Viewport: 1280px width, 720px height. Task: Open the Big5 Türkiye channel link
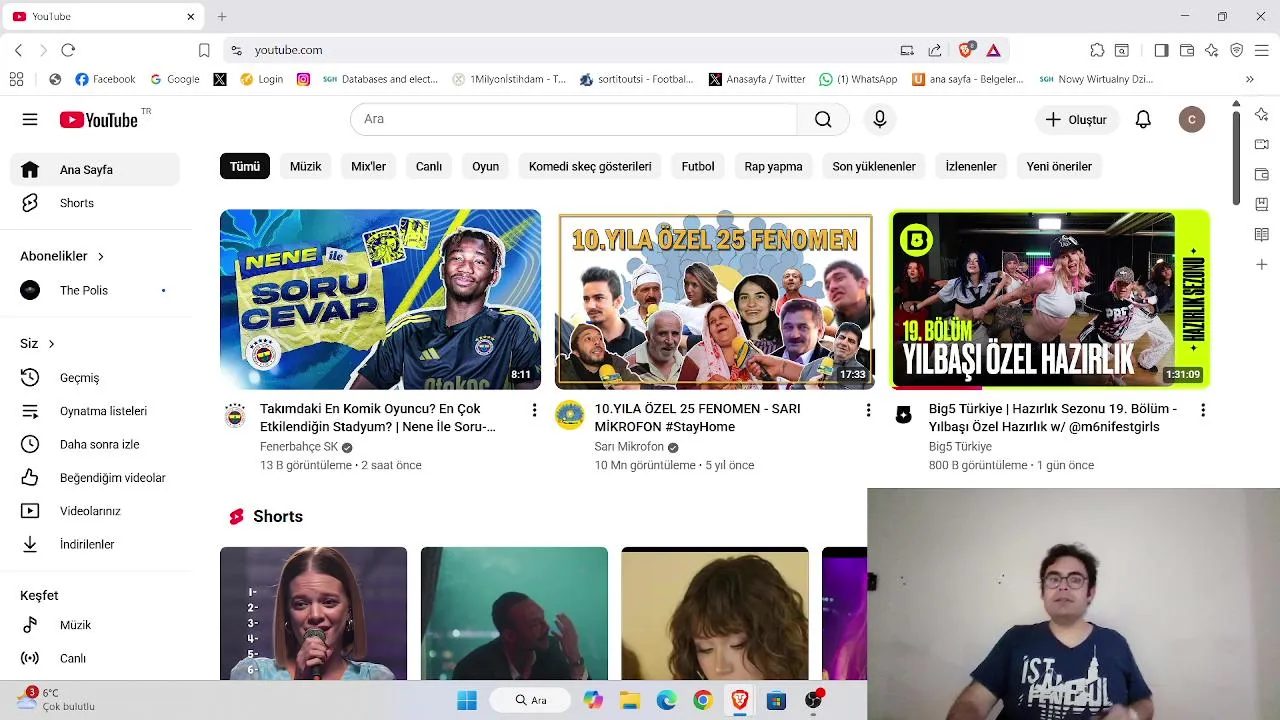[x=960, y=447]
